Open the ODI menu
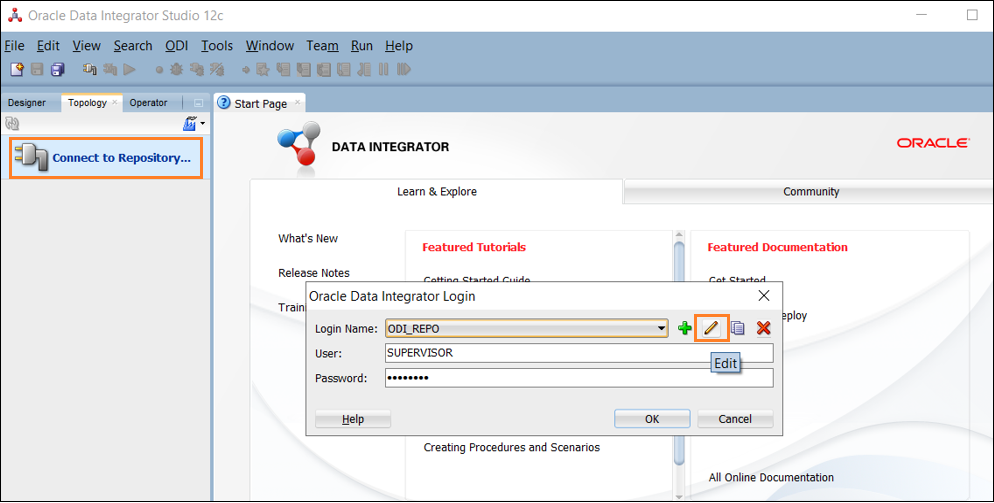 point(177,46)
